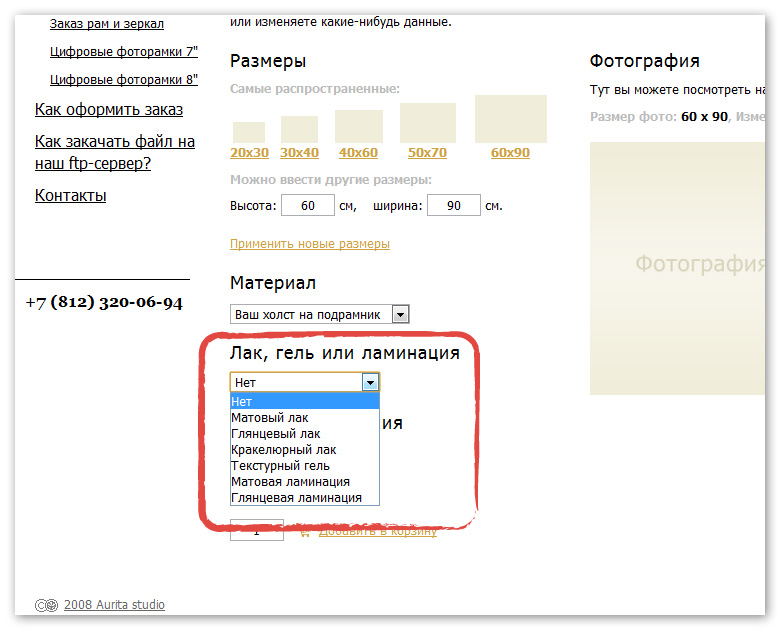Choose 'Нет' option in the list
Viewport: 780px width, 630px height.
(305, 401)
